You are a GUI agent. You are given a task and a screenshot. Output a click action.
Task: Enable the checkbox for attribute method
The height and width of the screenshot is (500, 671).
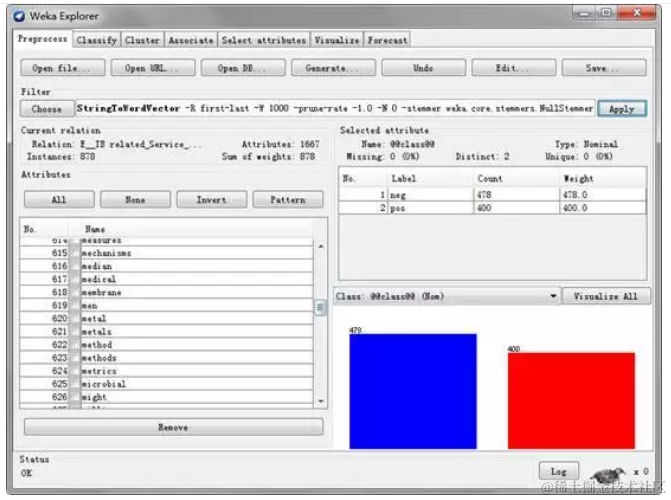coord(75,345)
